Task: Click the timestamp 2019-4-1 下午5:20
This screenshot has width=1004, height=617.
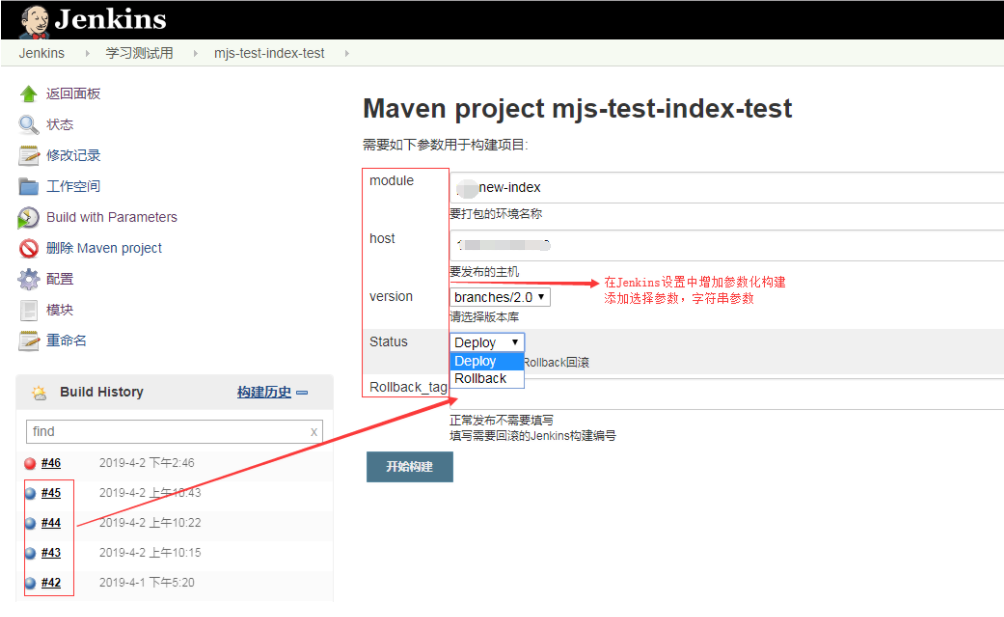Action: pos(147,583)
